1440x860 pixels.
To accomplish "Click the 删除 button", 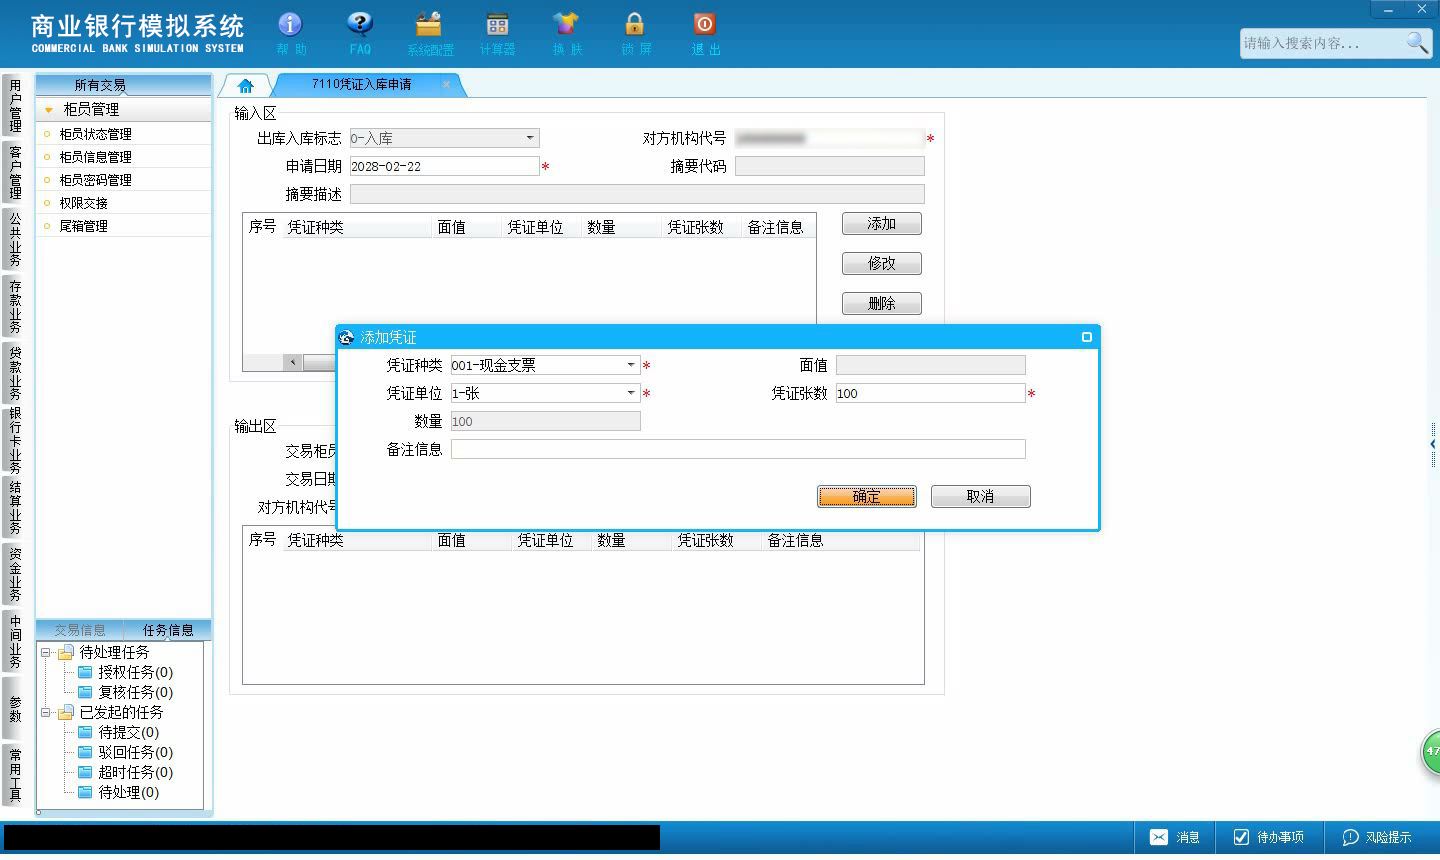I will coord(881,304).
